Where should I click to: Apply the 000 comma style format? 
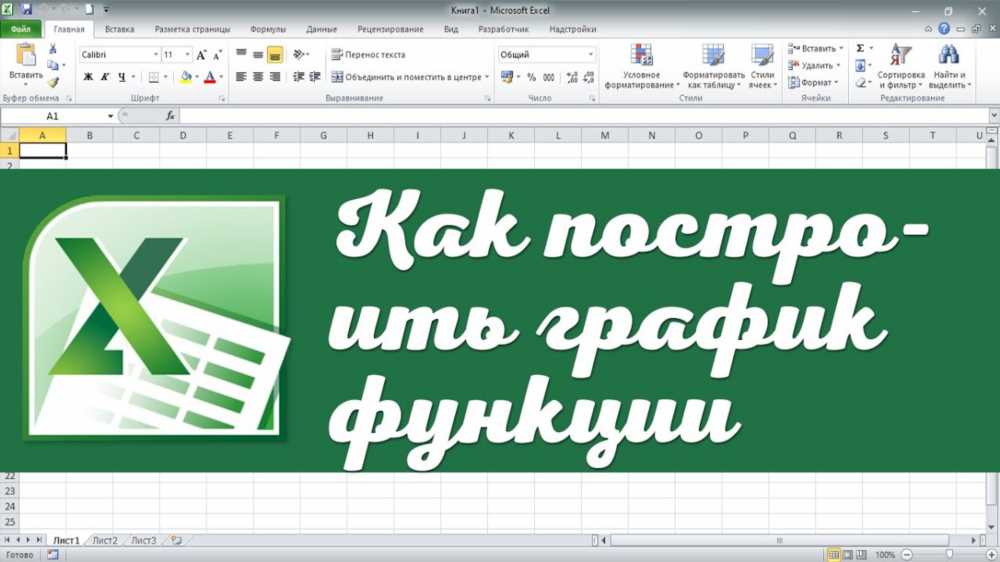pos(548,77)
